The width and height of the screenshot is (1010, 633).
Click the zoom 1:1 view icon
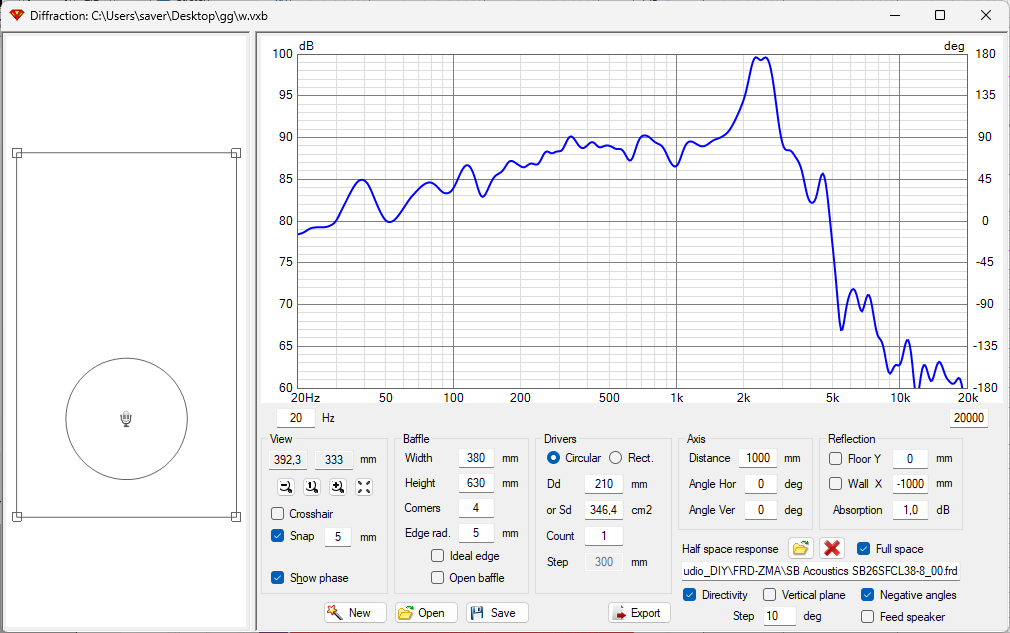tap(312, 487)
